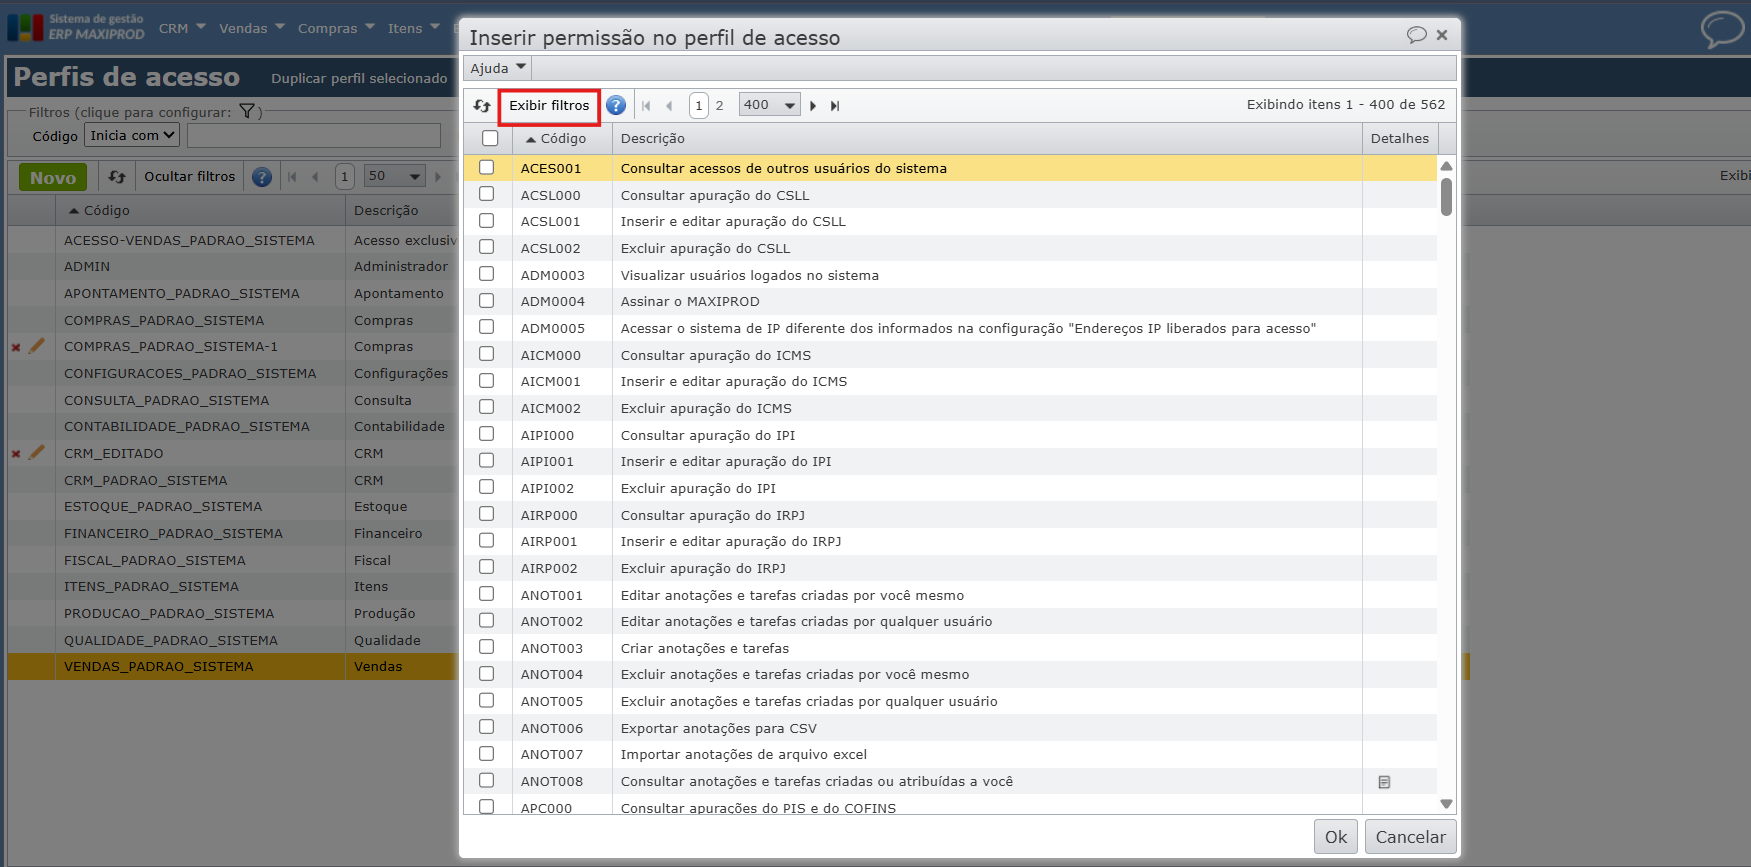
Task: Select the VENDAS_PADRAO_SISTEMA profile row
Action: click(x=232, y=667)
